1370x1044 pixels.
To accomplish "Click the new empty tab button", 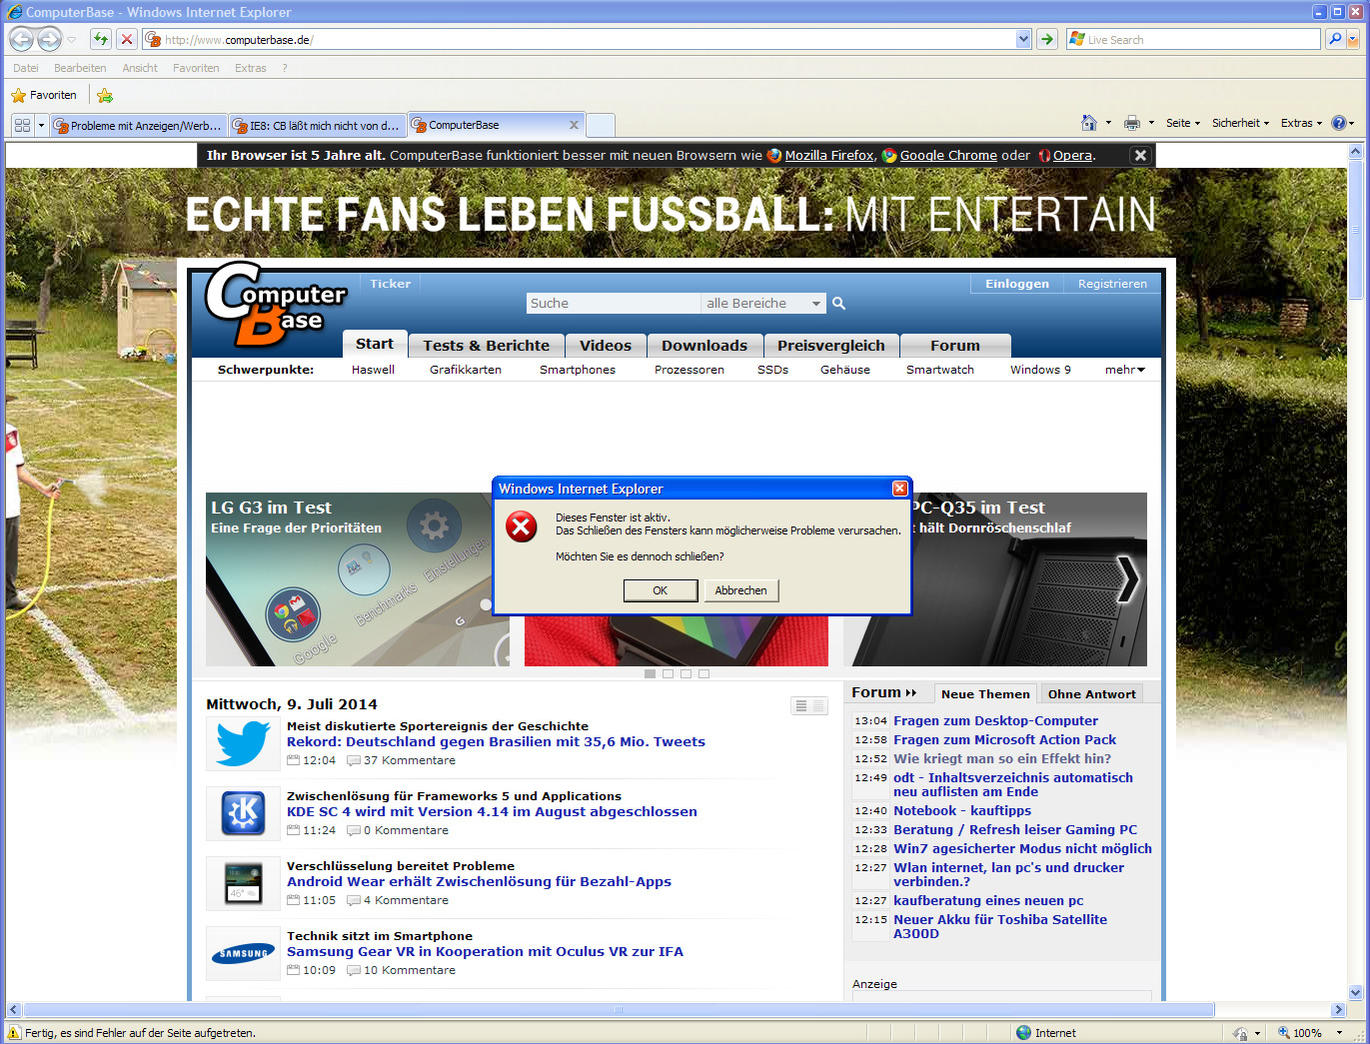I will point(600,125).
